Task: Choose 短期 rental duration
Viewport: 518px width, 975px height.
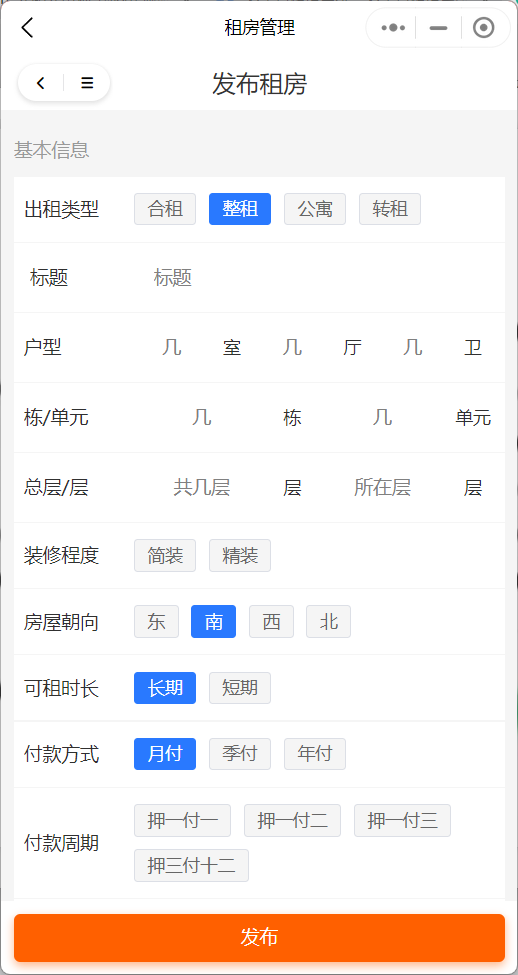Action: pyautogui.click(x=240, y=688)
